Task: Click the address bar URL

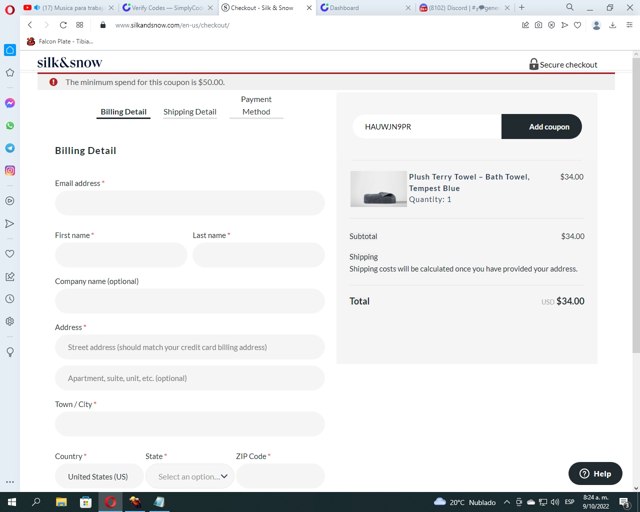Action: point(172,25)
